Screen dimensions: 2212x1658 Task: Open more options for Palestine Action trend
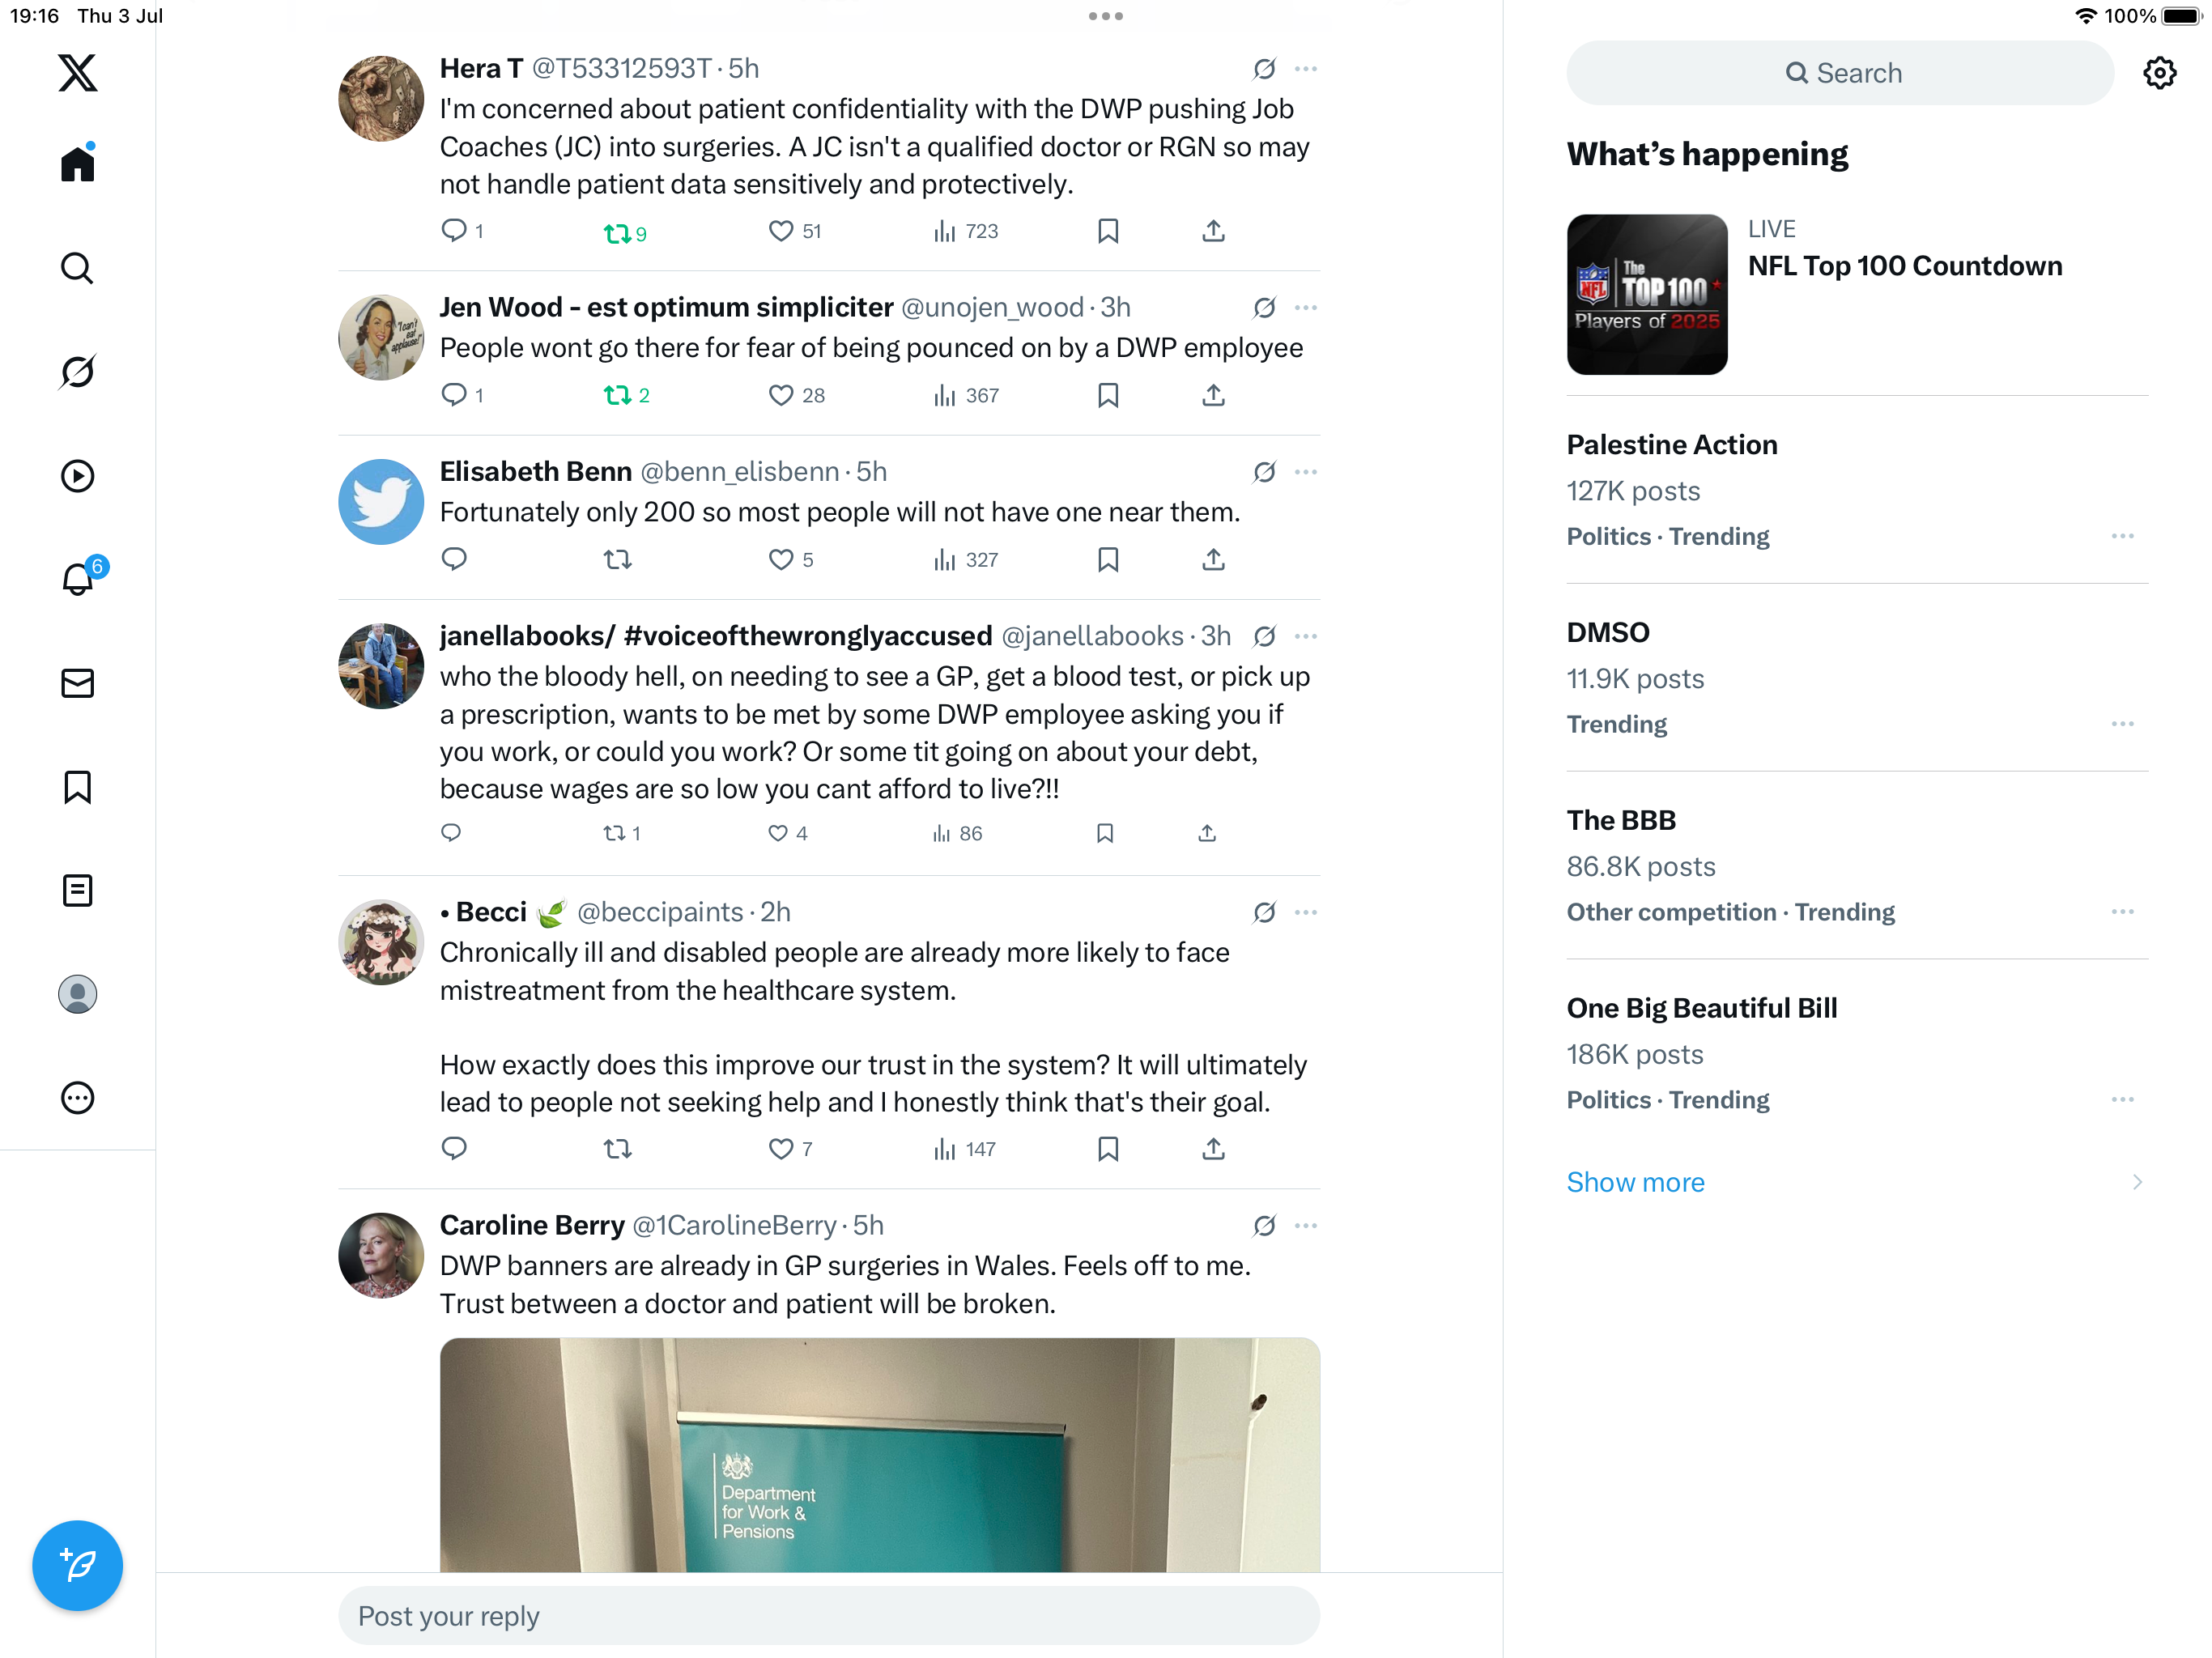(x=2122, y=536)
